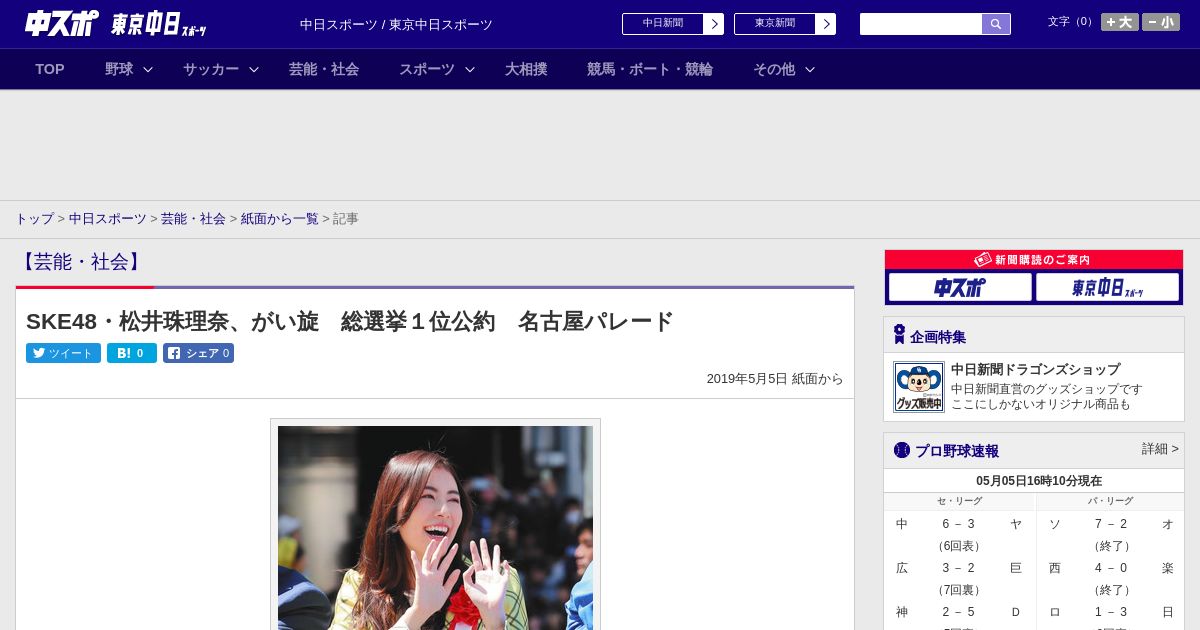The image size is (1200, 630).
Task: Increase text size with the ＋大 button
Action: point(1119,22)
